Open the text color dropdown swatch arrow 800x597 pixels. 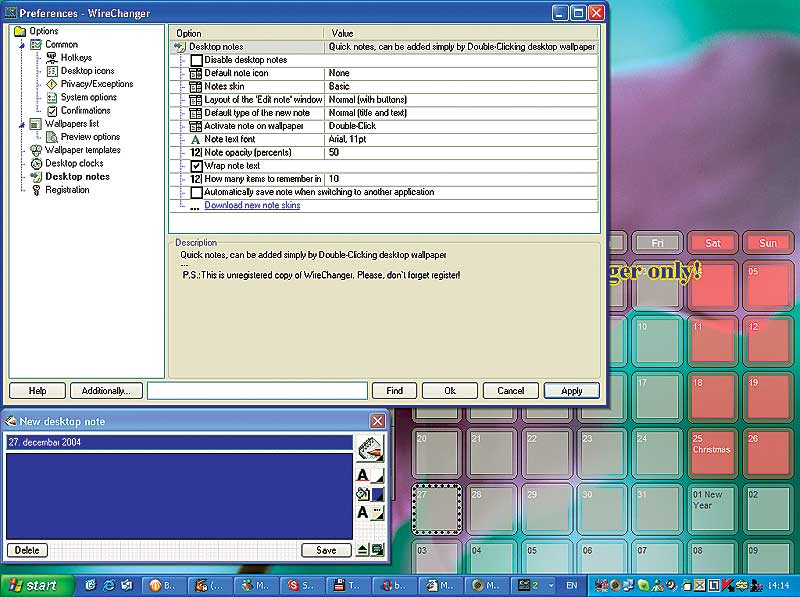tap(378, 476)
